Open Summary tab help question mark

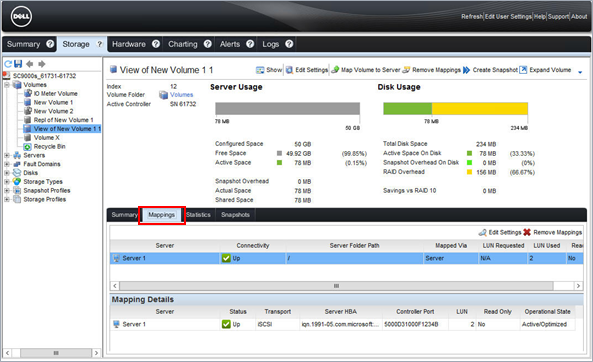[50, 44]
